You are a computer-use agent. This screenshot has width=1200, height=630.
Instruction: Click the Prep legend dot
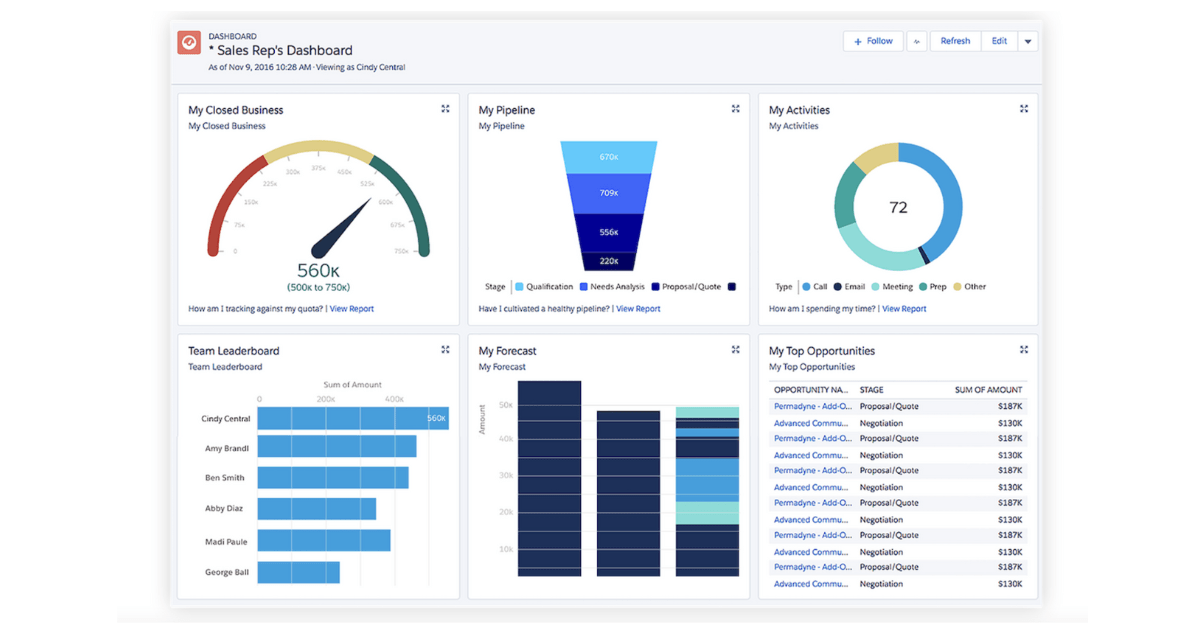tap(922, 287)
